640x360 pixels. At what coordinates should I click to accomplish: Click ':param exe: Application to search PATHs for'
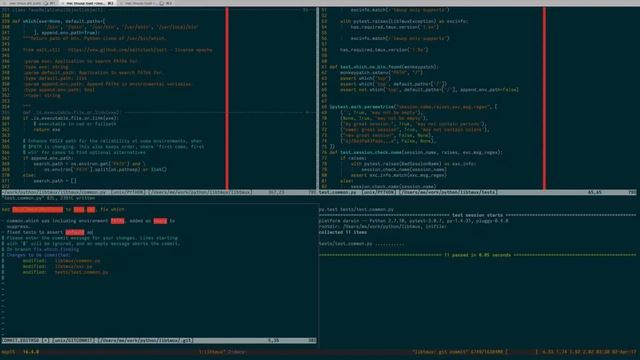click(x=81, y=61)
